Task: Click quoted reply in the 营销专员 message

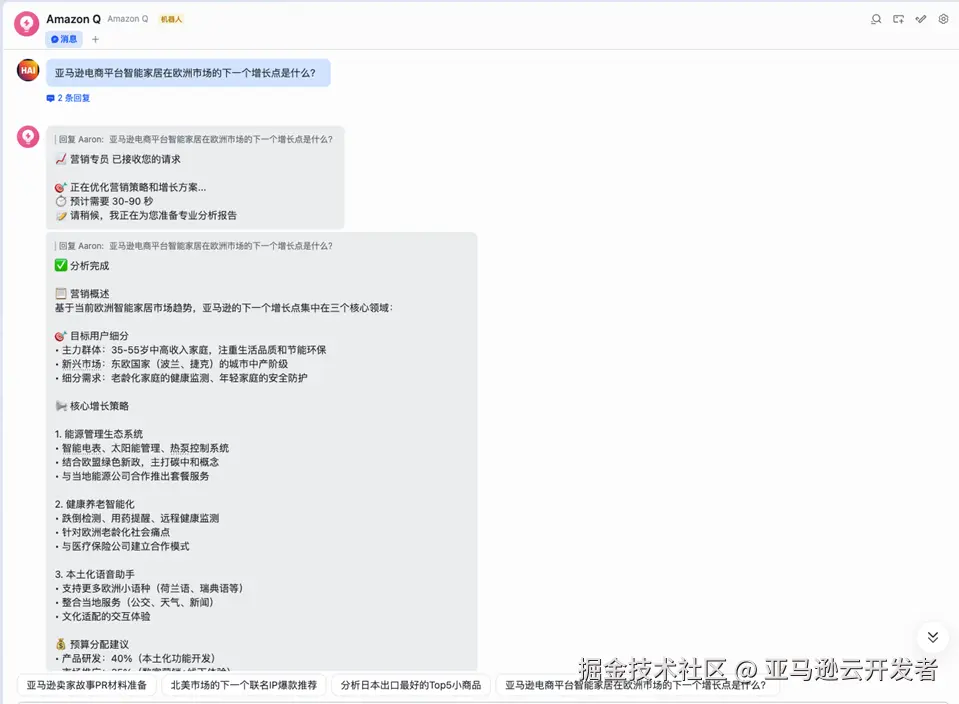Action: click(x=193, y=139)
